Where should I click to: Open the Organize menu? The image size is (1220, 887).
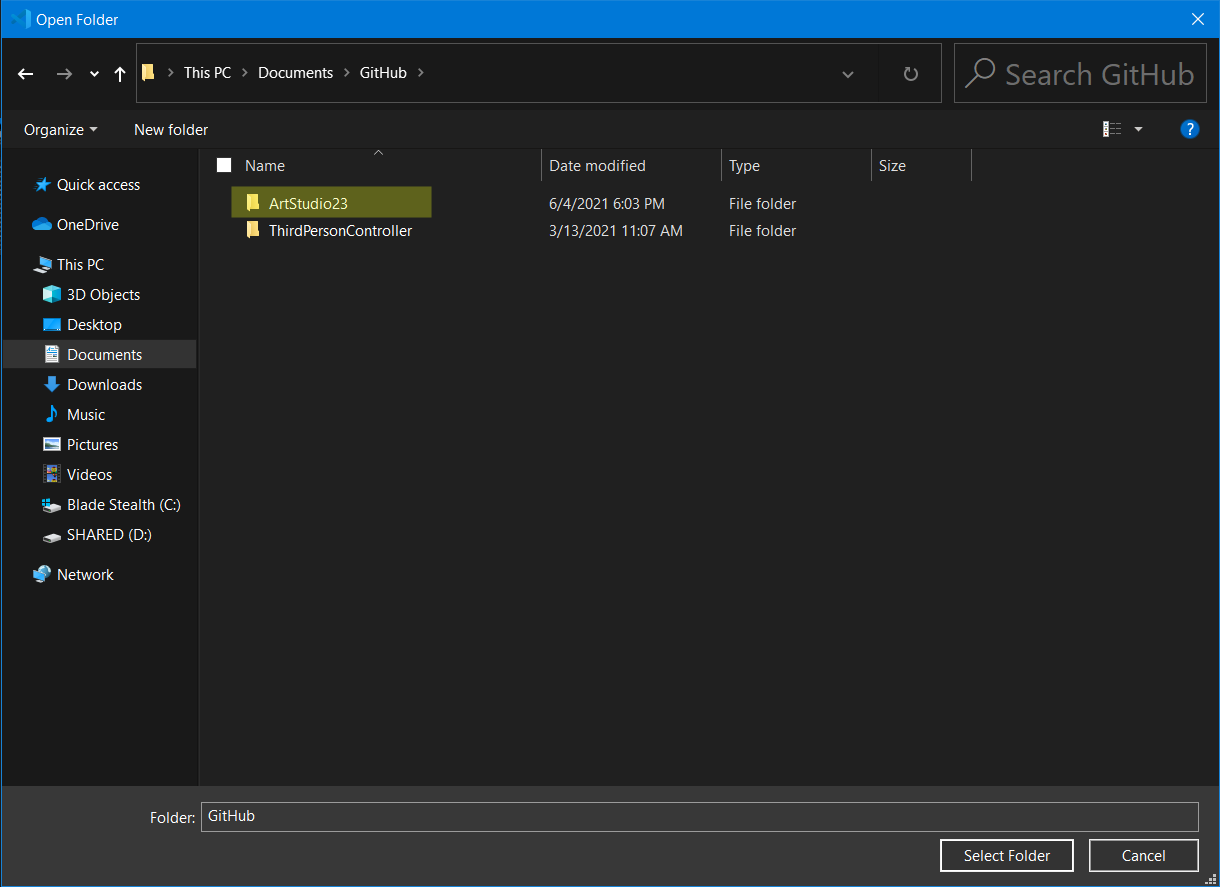pos(61,130)
